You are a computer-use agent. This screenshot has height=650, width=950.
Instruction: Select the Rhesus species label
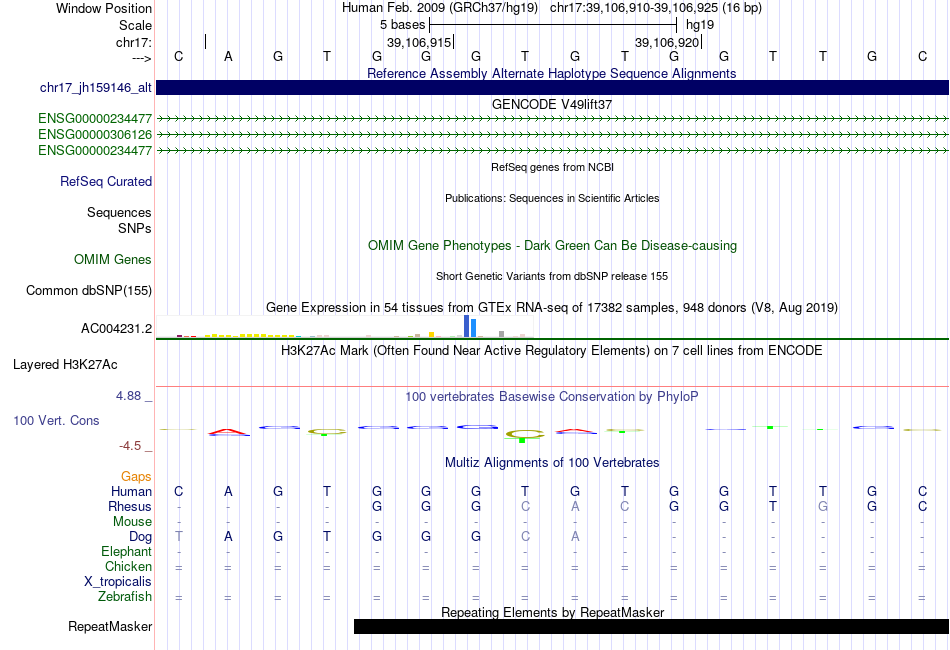pyautogui.click(x=130, y=506)
